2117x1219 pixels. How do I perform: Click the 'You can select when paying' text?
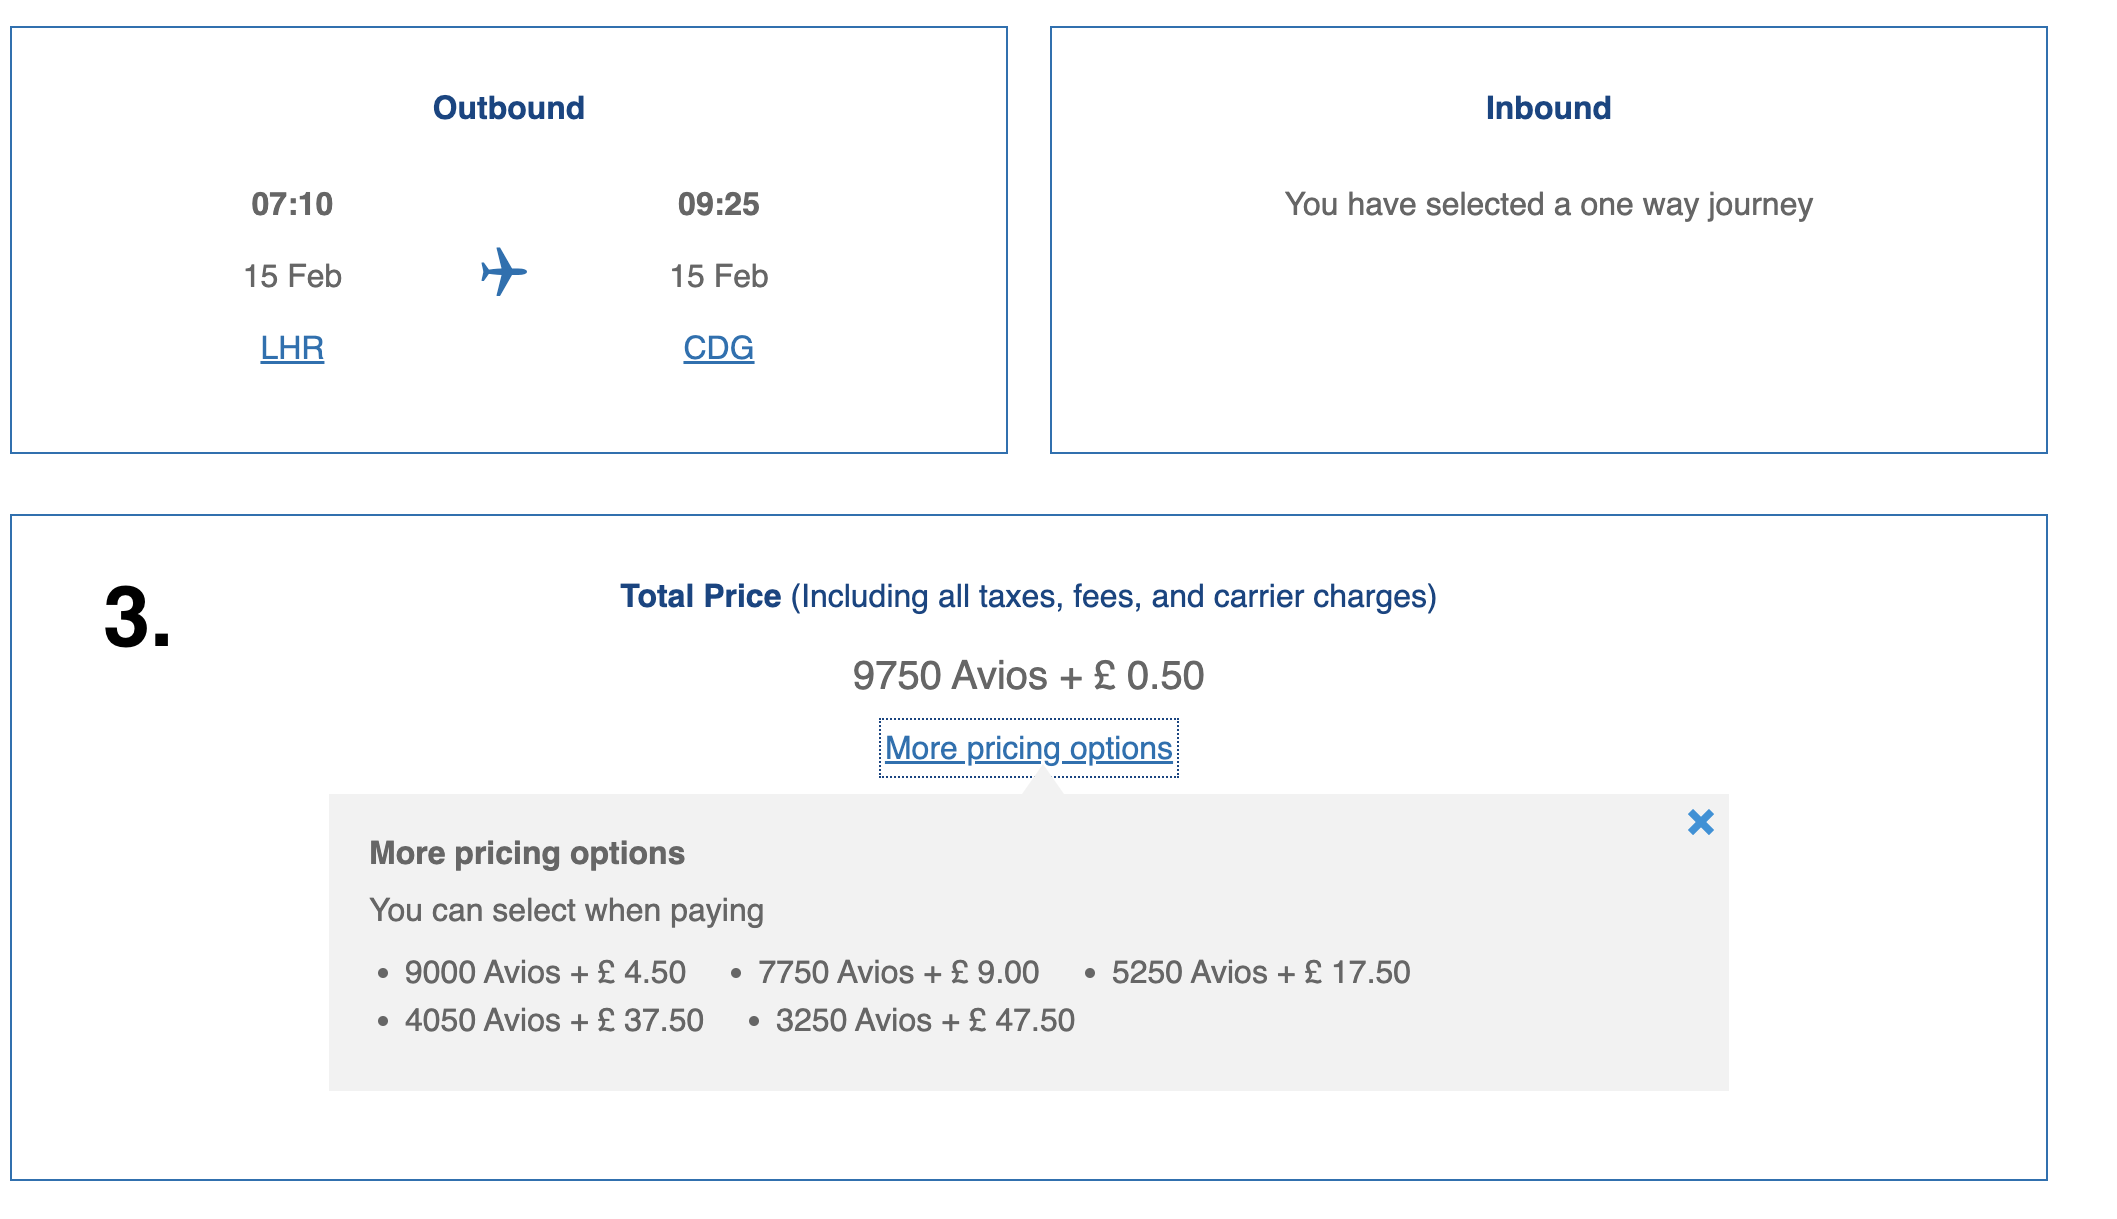click(x=566, y=910)
